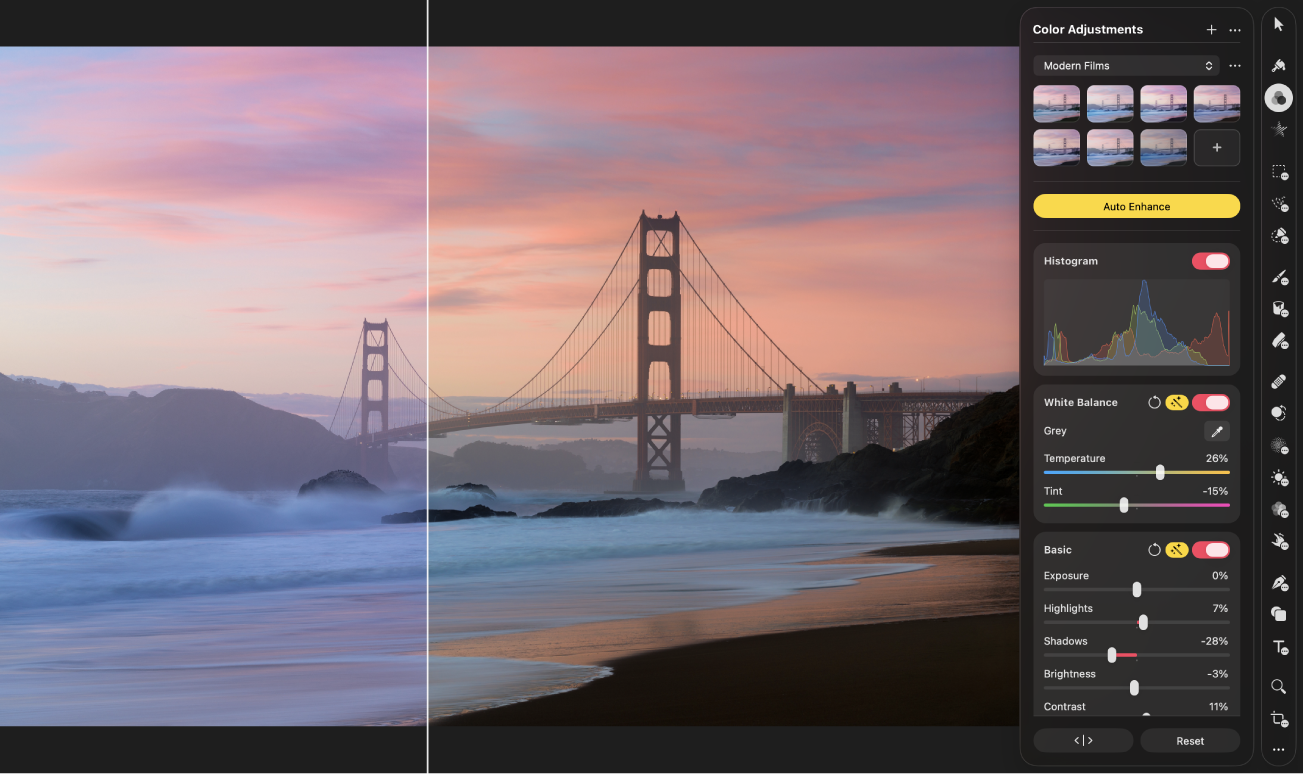This screenshot has height=774, width=1304.
Task: Click the Temperature slider handle
Action: [1159, 472]
